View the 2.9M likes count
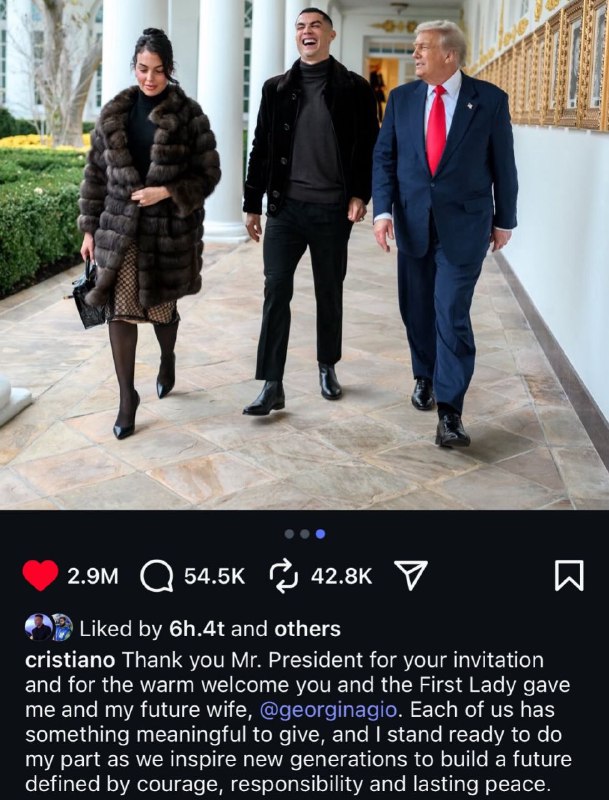 [93, 577]
